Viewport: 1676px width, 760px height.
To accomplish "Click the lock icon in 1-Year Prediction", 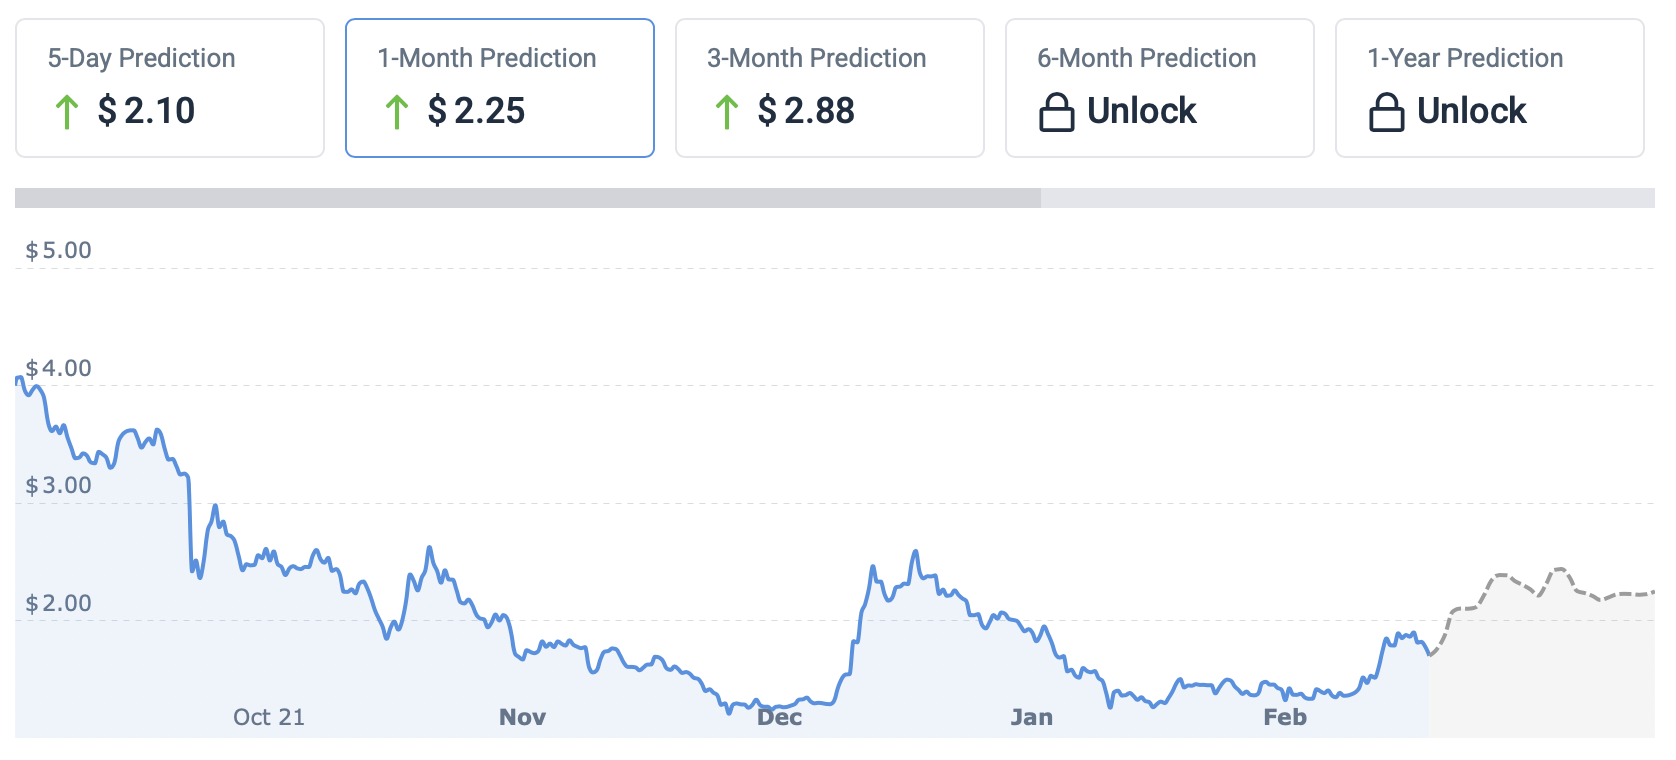I will [x=1386, y=112].
